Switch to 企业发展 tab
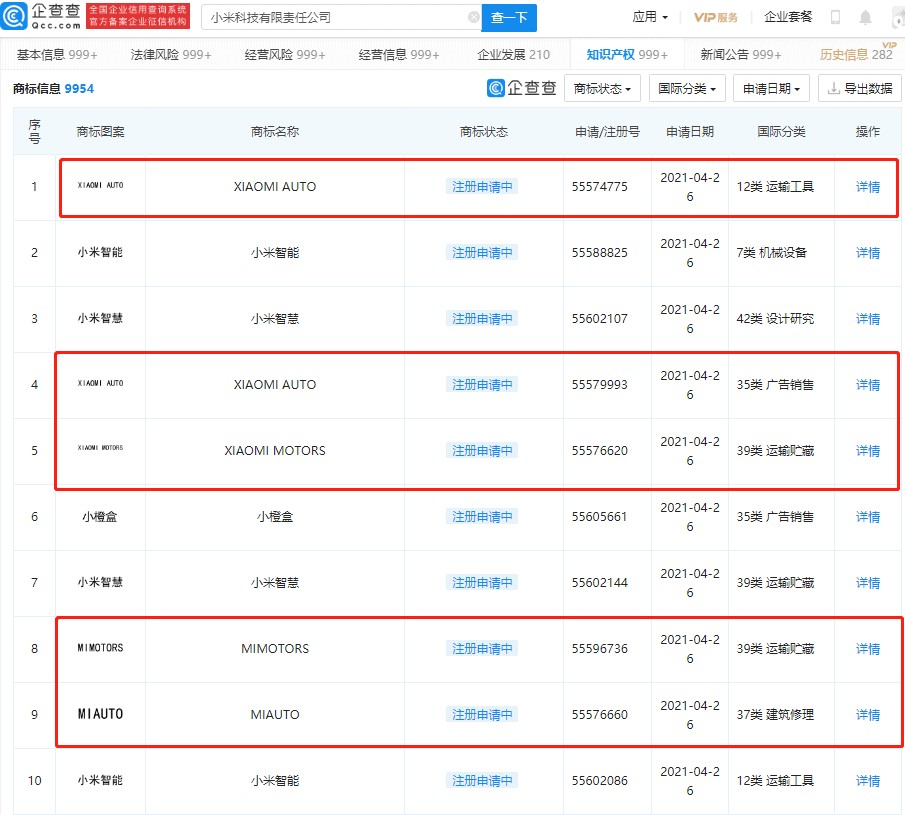The image size is (905, 815). pyautogui.click(x=513, y=55)
